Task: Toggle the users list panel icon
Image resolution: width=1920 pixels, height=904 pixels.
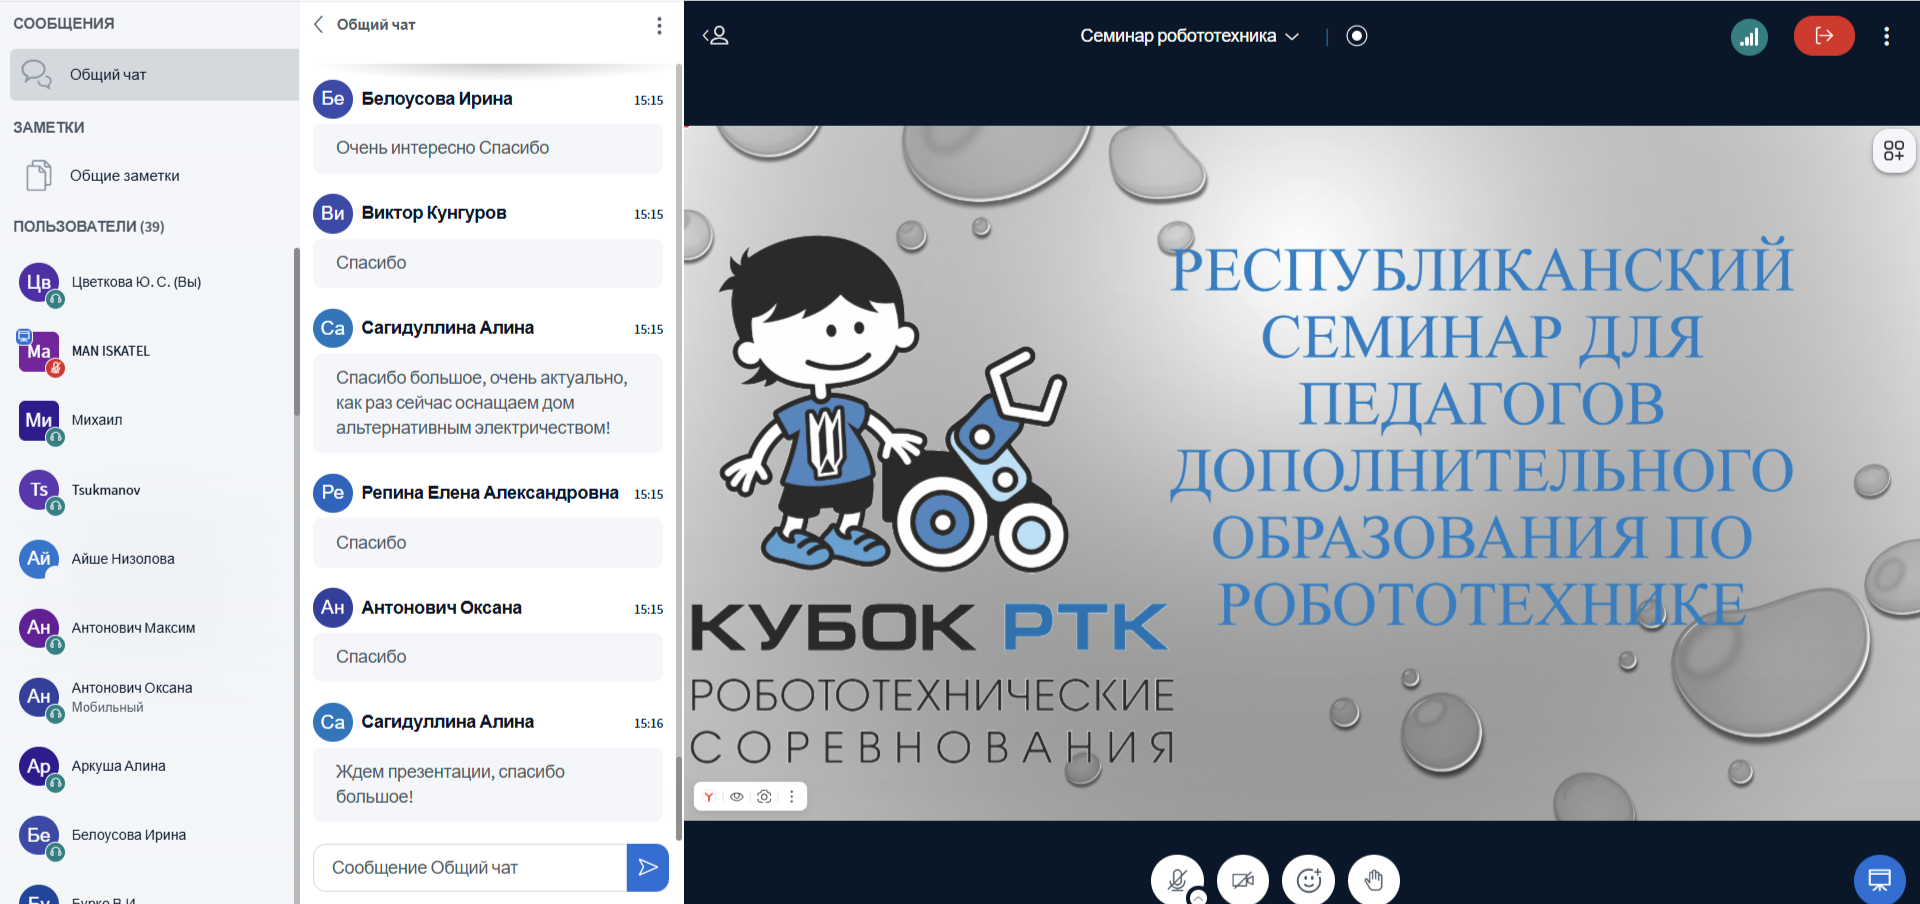Action: coord(716,36)
